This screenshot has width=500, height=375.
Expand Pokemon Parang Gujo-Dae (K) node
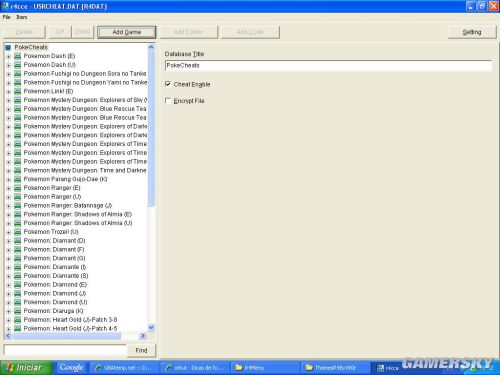pyautogui.click(x=9, y=180)
